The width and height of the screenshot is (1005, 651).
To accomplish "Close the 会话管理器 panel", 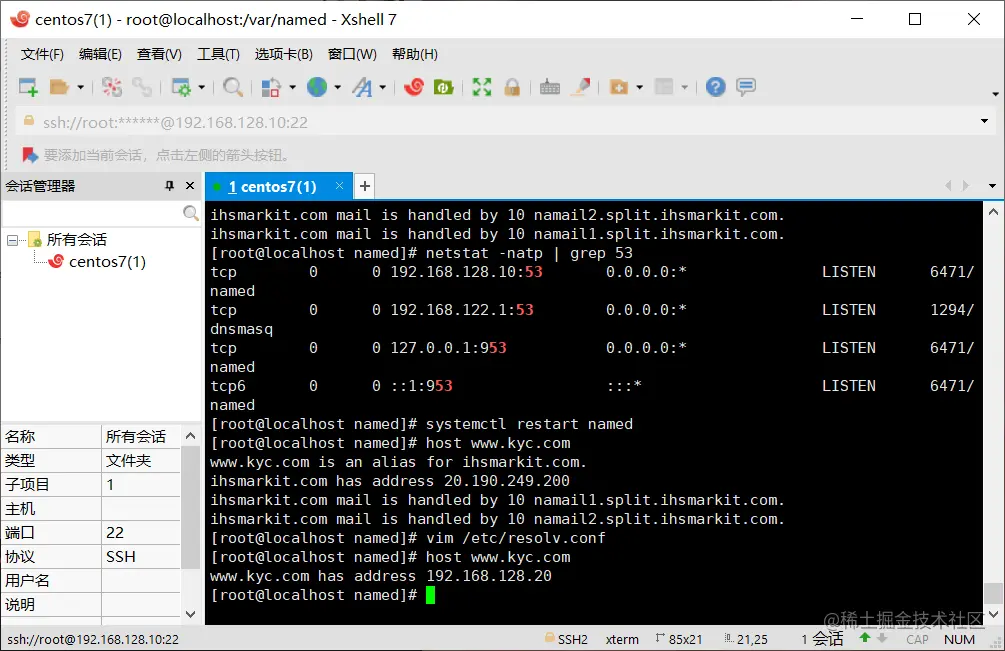I will [x=190, y=186].
